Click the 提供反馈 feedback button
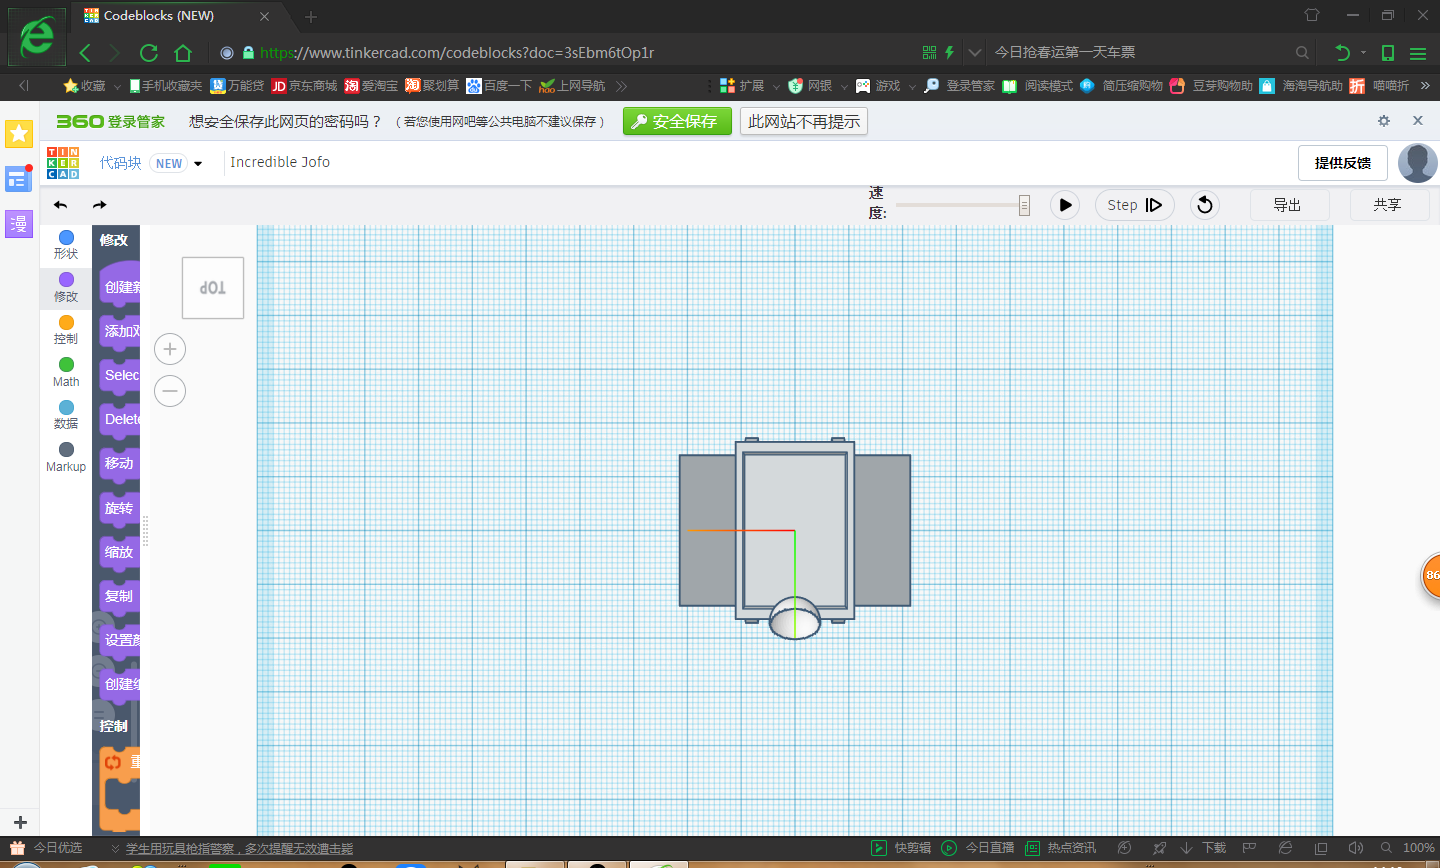The height and width of the screenshot is (868, 1440). point(1342,163)
